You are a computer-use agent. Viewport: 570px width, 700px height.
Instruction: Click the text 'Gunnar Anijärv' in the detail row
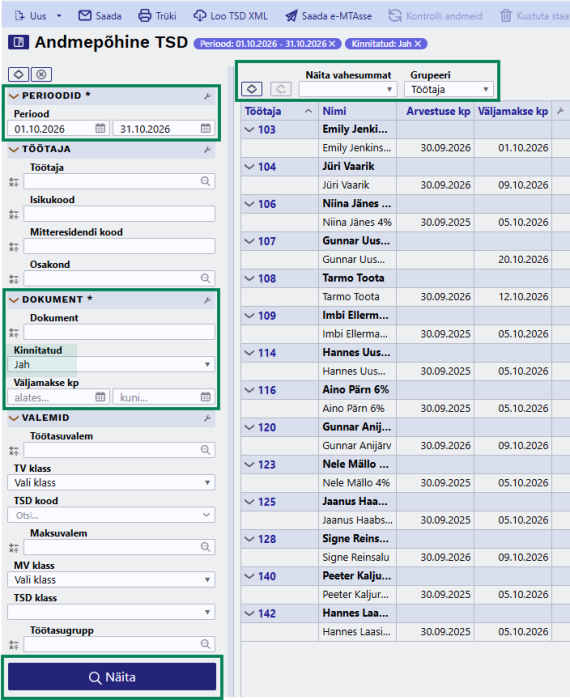click(x=357, y=446)
